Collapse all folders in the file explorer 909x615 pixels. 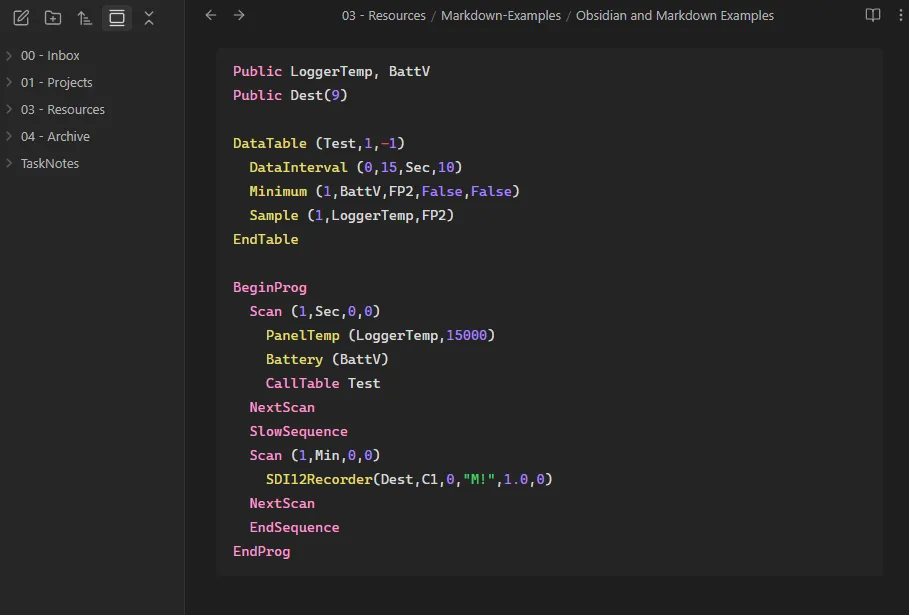click(x=149, y=18)
